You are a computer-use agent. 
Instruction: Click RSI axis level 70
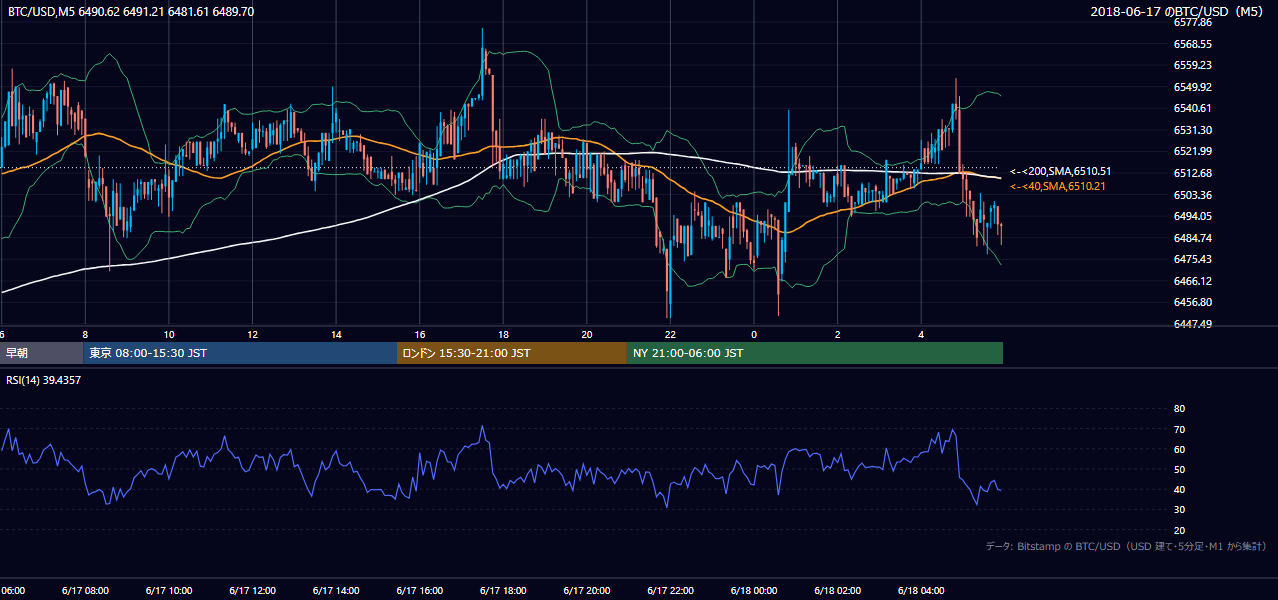coord(1179,429)
